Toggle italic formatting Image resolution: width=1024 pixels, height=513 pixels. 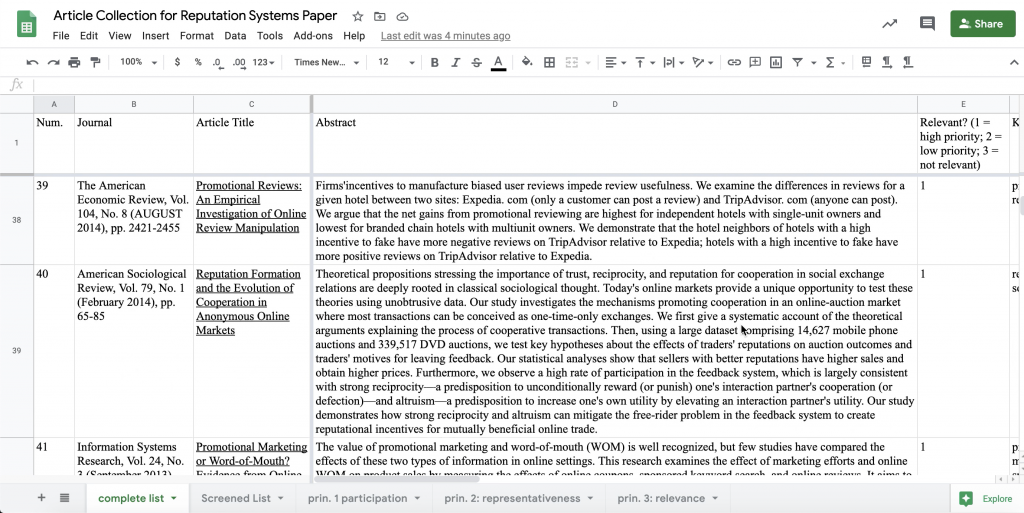point(455,62)
